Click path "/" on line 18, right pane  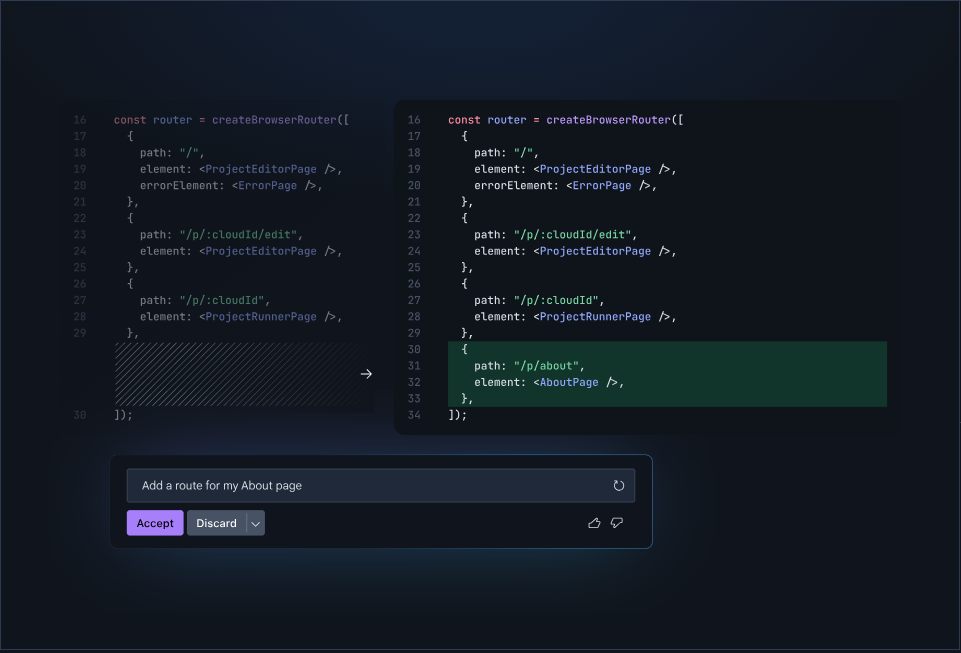[506, 153]
